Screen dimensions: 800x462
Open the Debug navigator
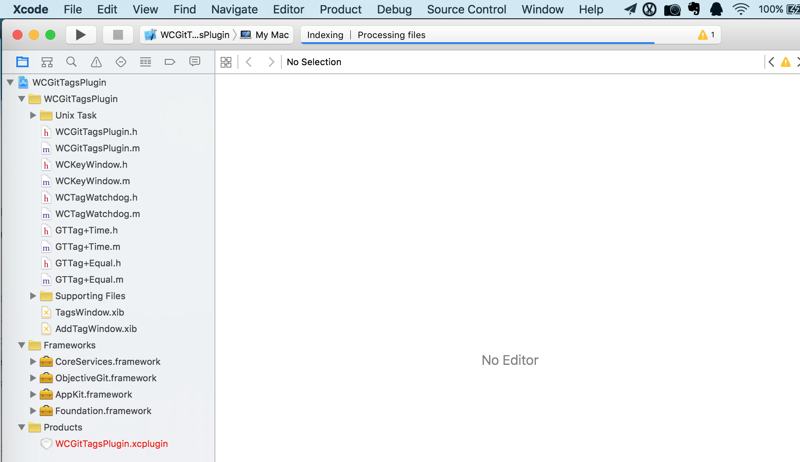pyautogui.click(x=145, y=62)
